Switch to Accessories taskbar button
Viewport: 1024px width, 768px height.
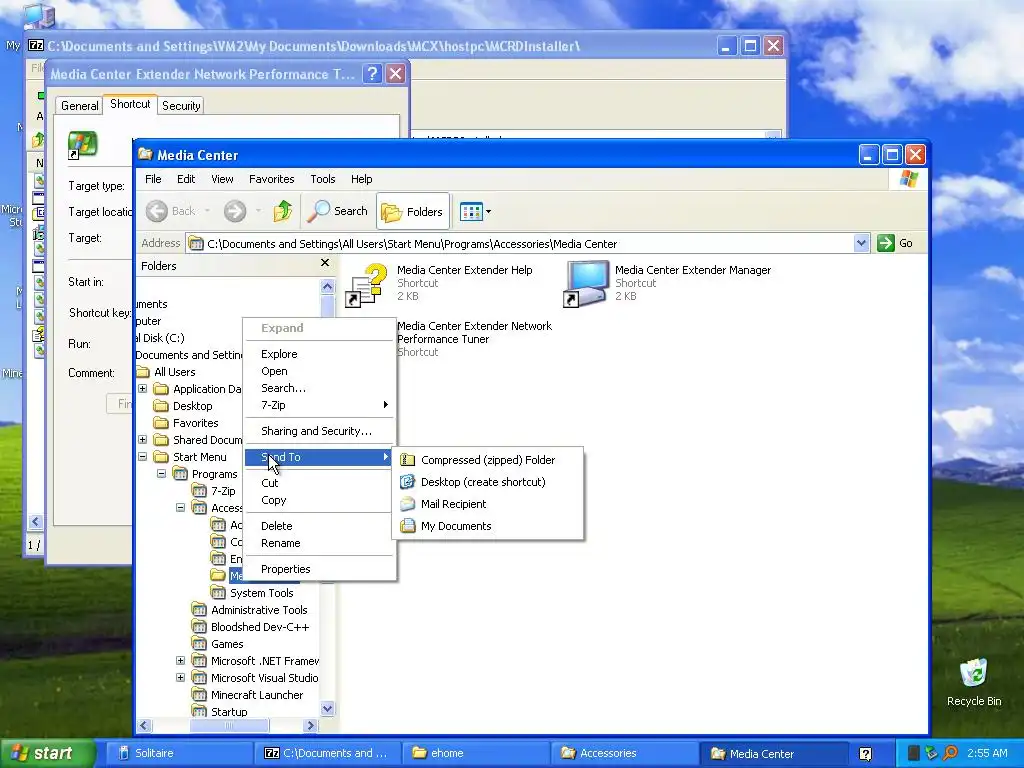point(624,753)
